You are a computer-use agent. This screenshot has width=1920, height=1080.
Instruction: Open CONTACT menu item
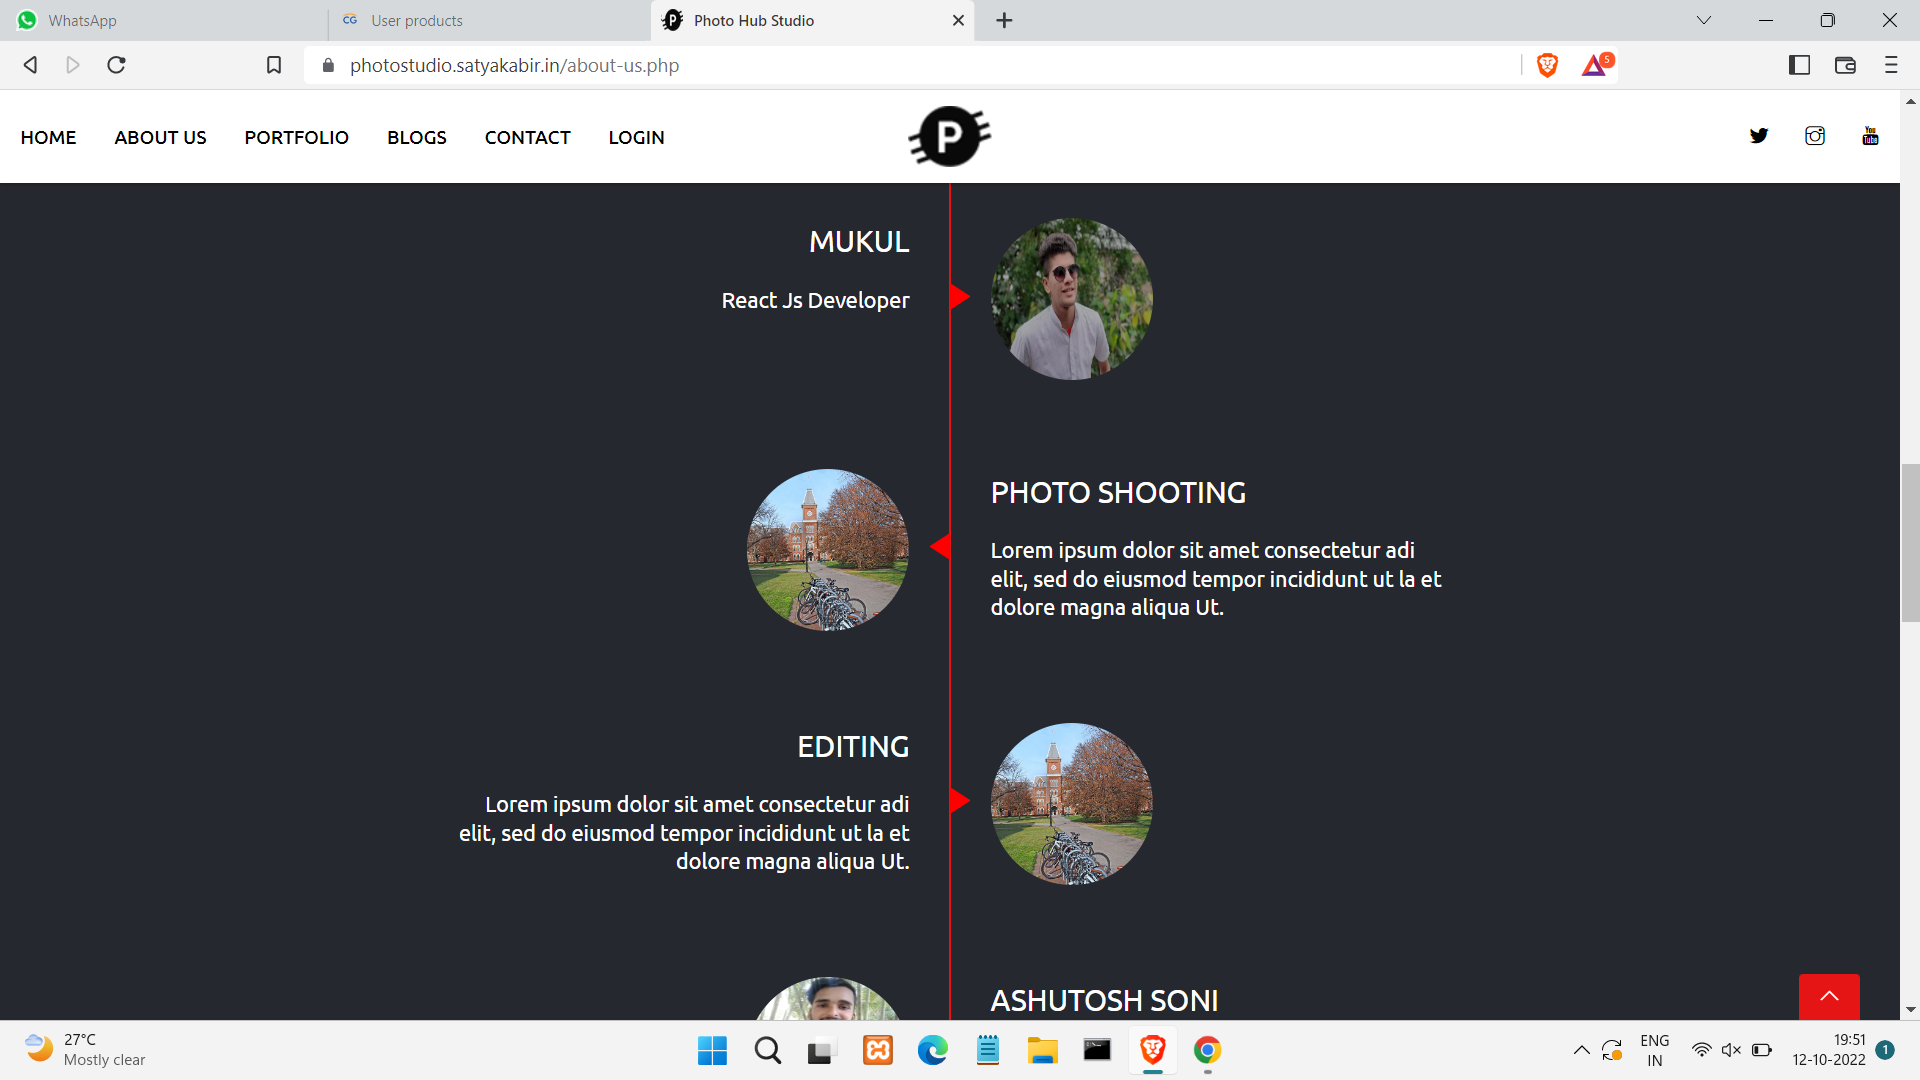click(x=527, y=137)
